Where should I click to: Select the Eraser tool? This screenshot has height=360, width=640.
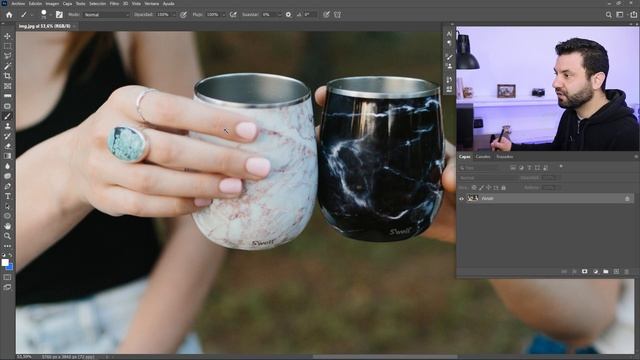pyautogui.click(x=7, y=146)
